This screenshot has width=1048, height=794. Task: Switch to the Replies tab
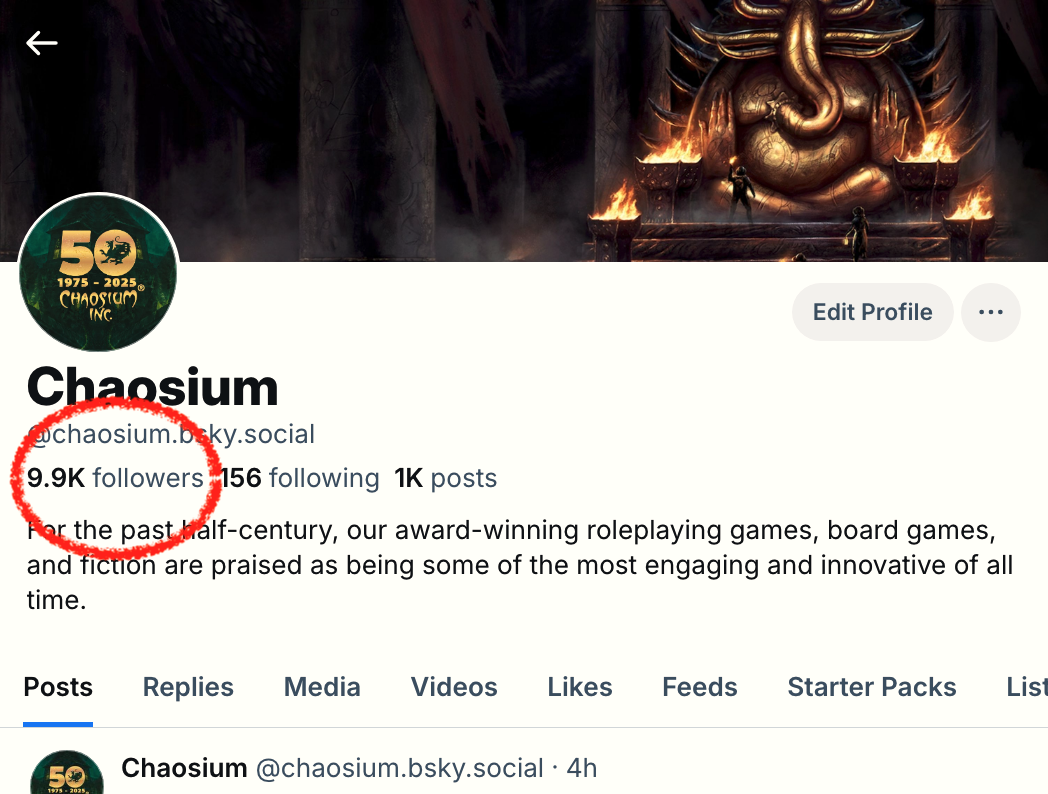(x=188, y=687)
